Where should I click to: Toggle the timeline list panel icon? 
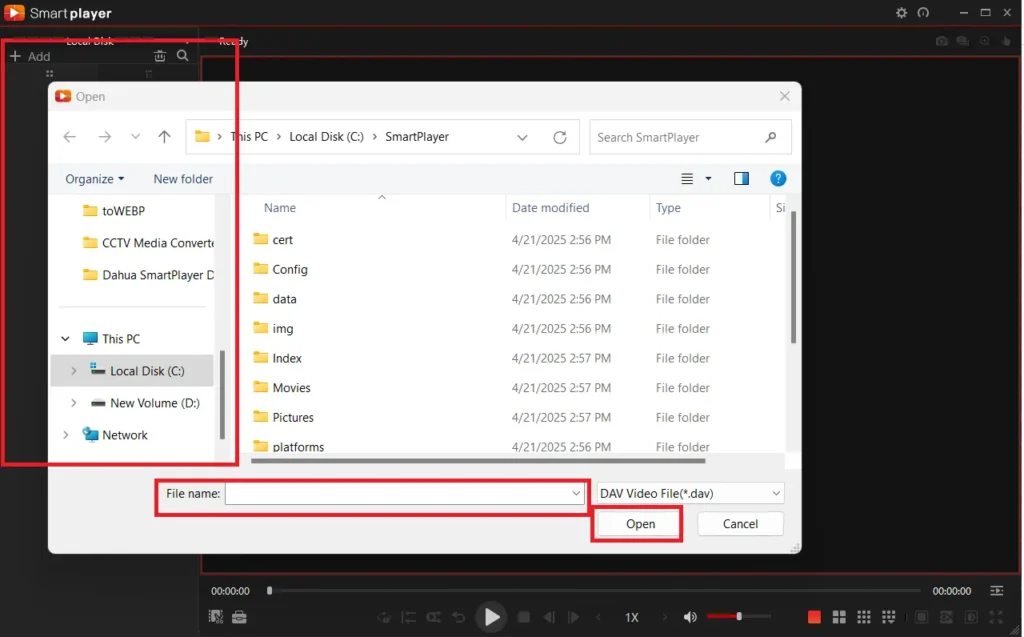pyautogui.click(x=997, y=591)
